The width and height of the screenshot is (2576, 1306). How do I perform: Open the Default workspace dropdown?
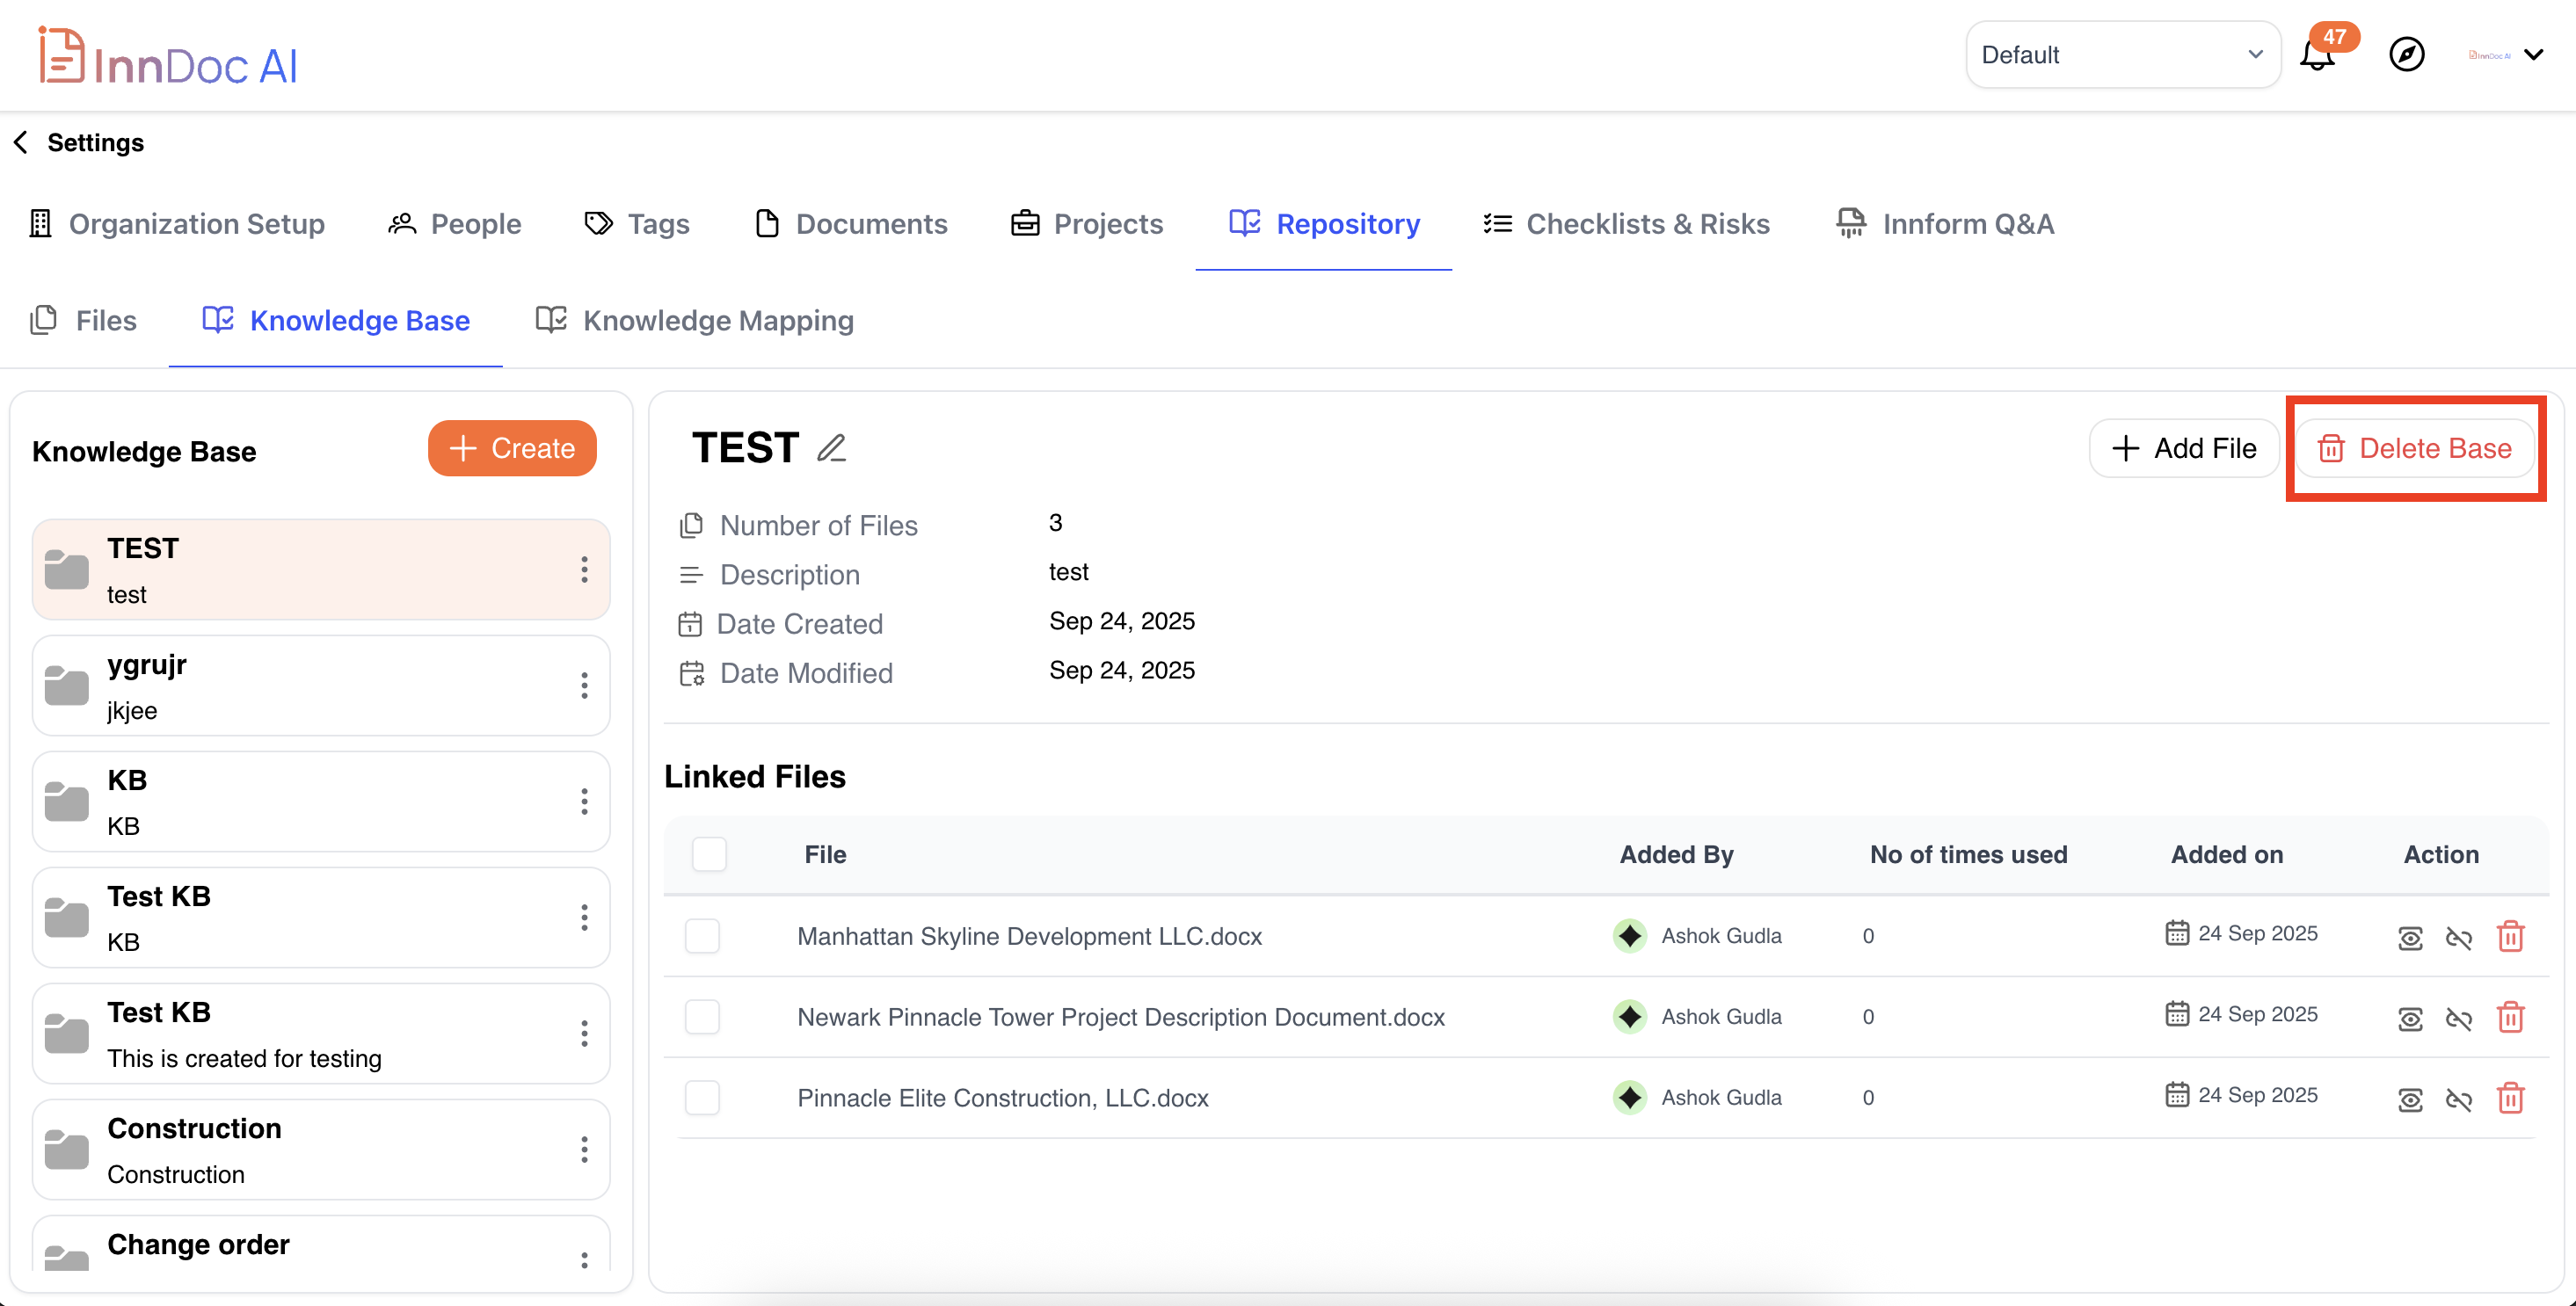pyautogui.click(x=2122, y=55)
